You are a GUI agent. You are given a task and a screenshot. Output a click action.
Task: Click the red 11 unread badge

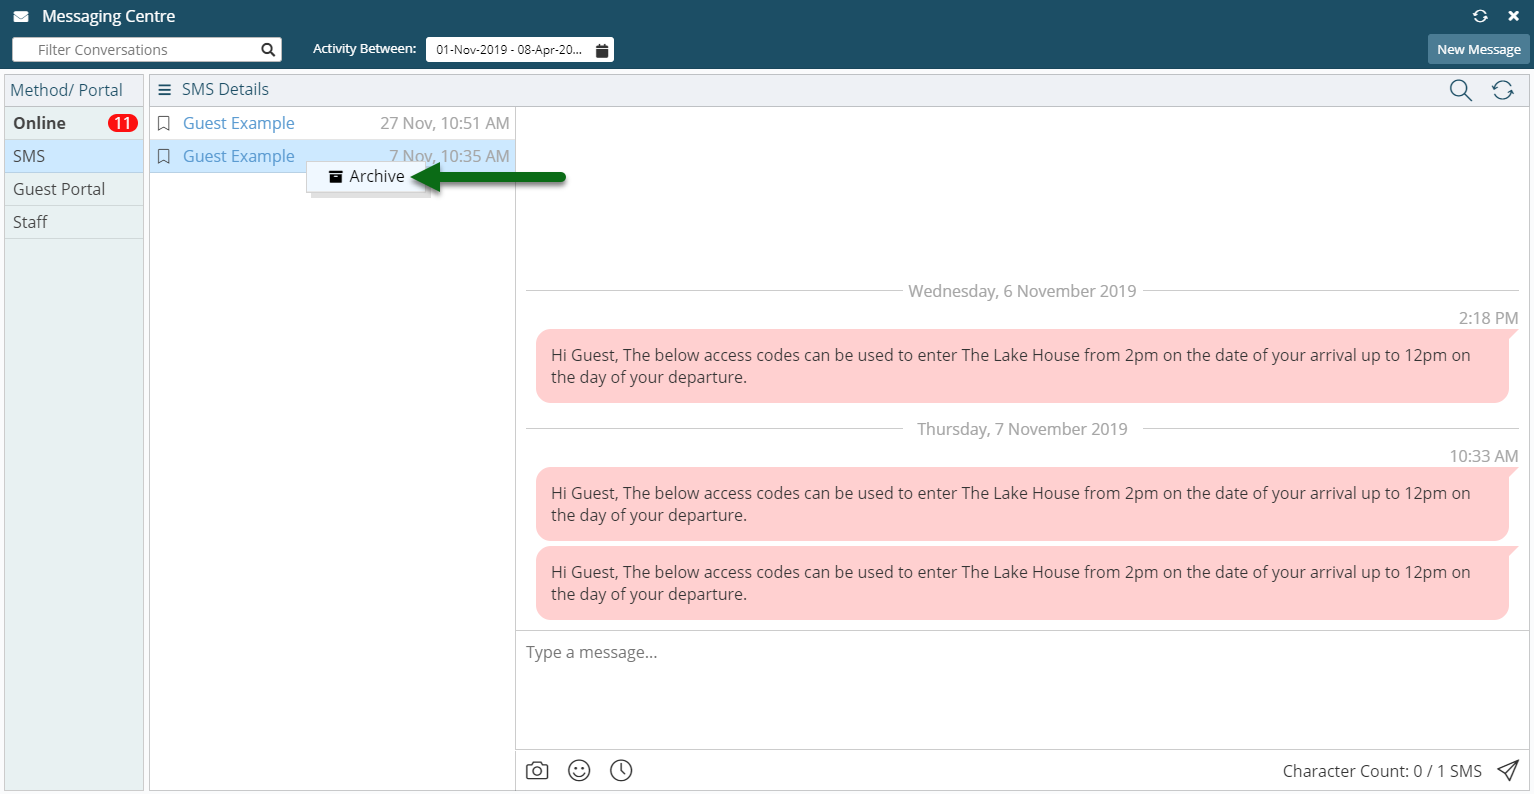(122, 123)
